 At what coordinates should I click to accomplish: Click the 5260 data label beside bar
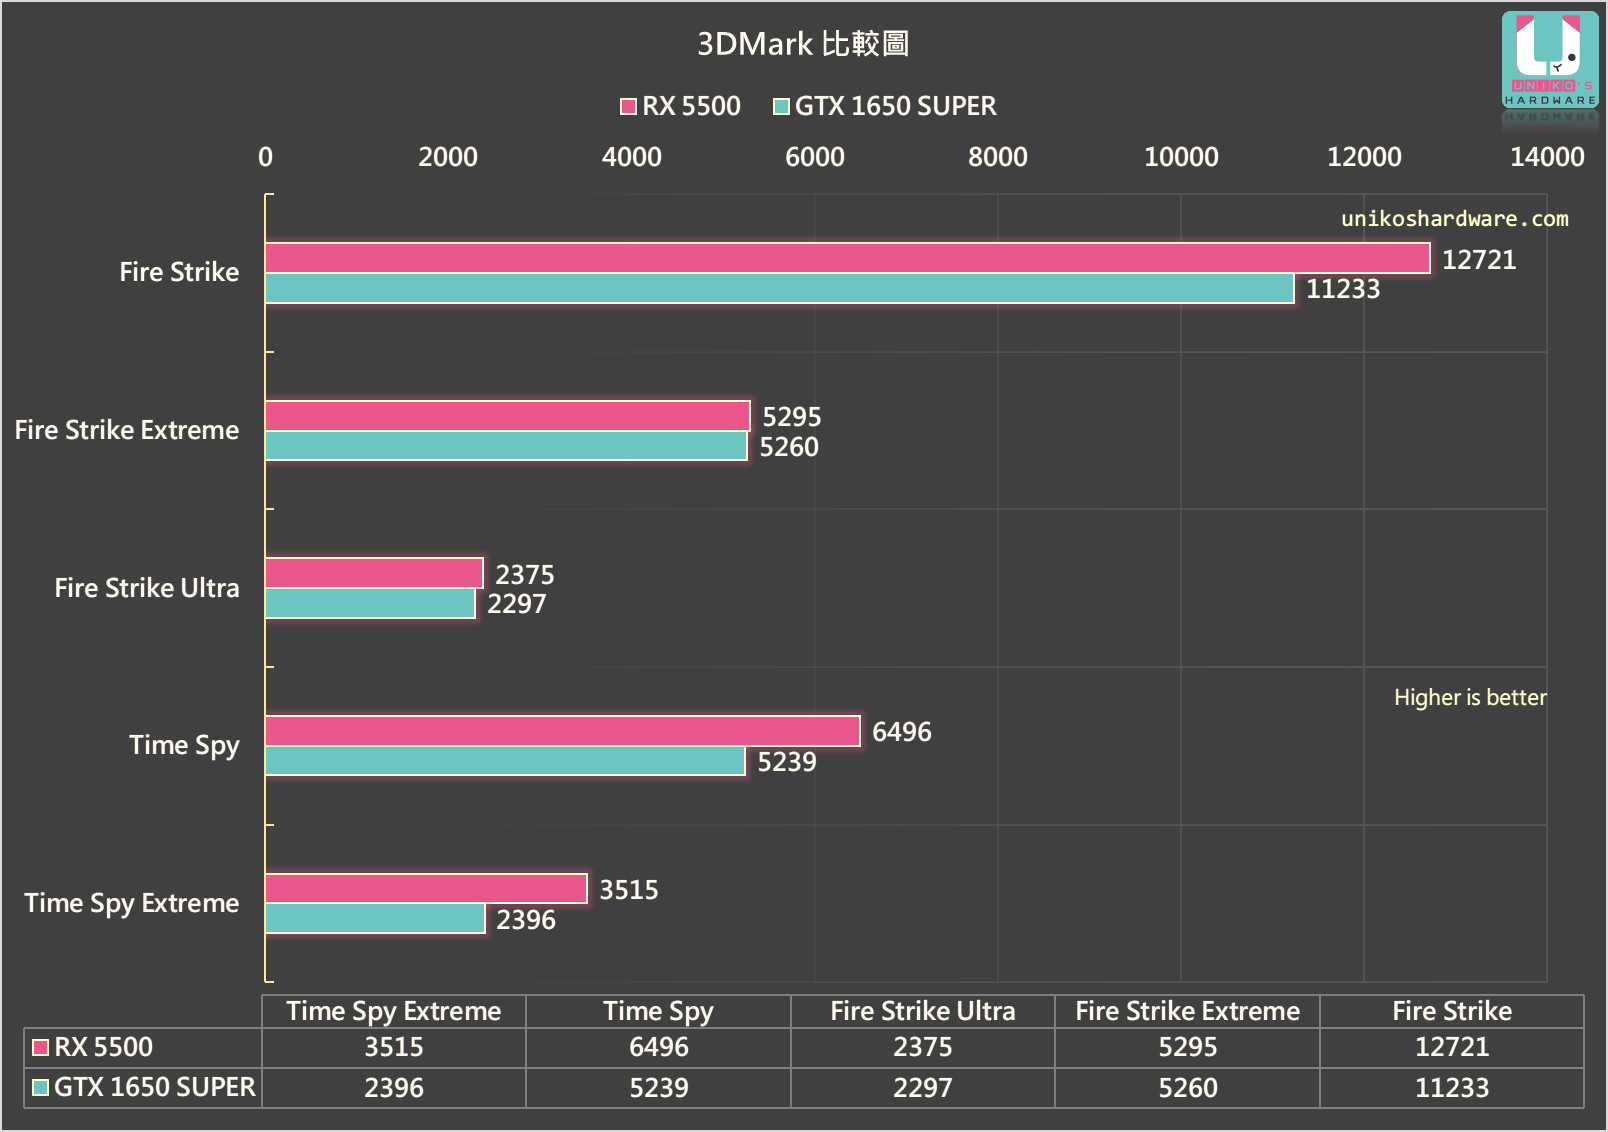pos(789,447)
